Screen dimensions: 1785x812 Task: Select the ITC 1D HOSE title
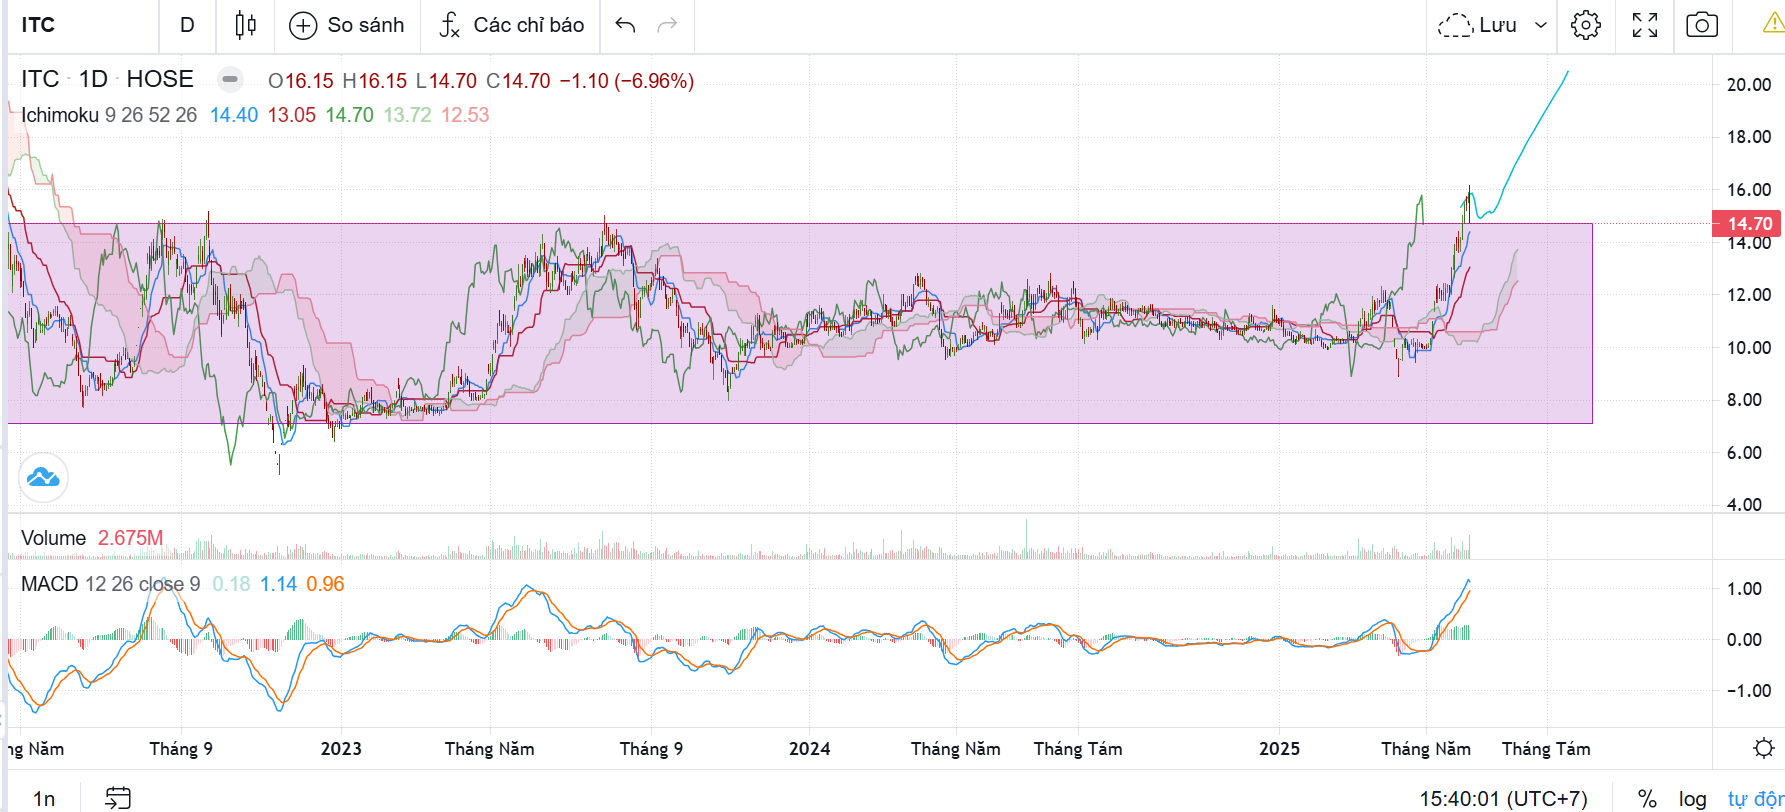[107, 79]
